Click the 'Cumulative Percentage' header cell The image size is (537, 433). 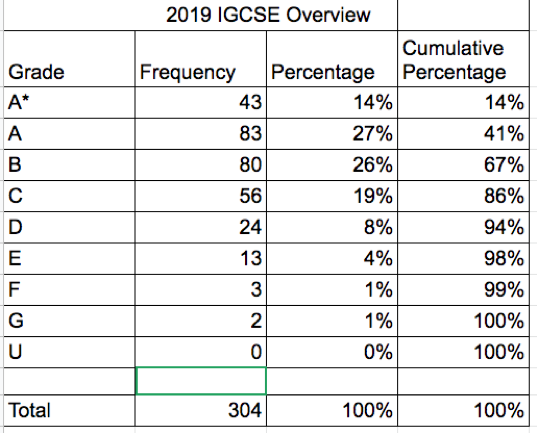[463, 59]
